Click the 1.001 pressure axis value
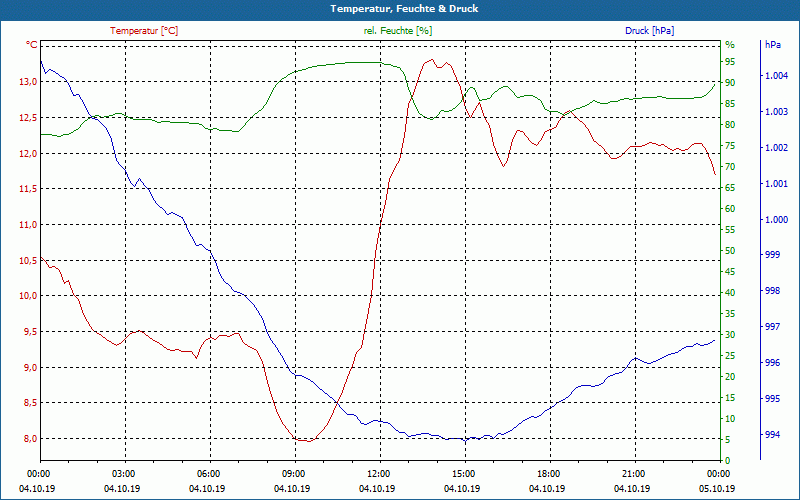 pyautogui.click(x=777, y=184)
